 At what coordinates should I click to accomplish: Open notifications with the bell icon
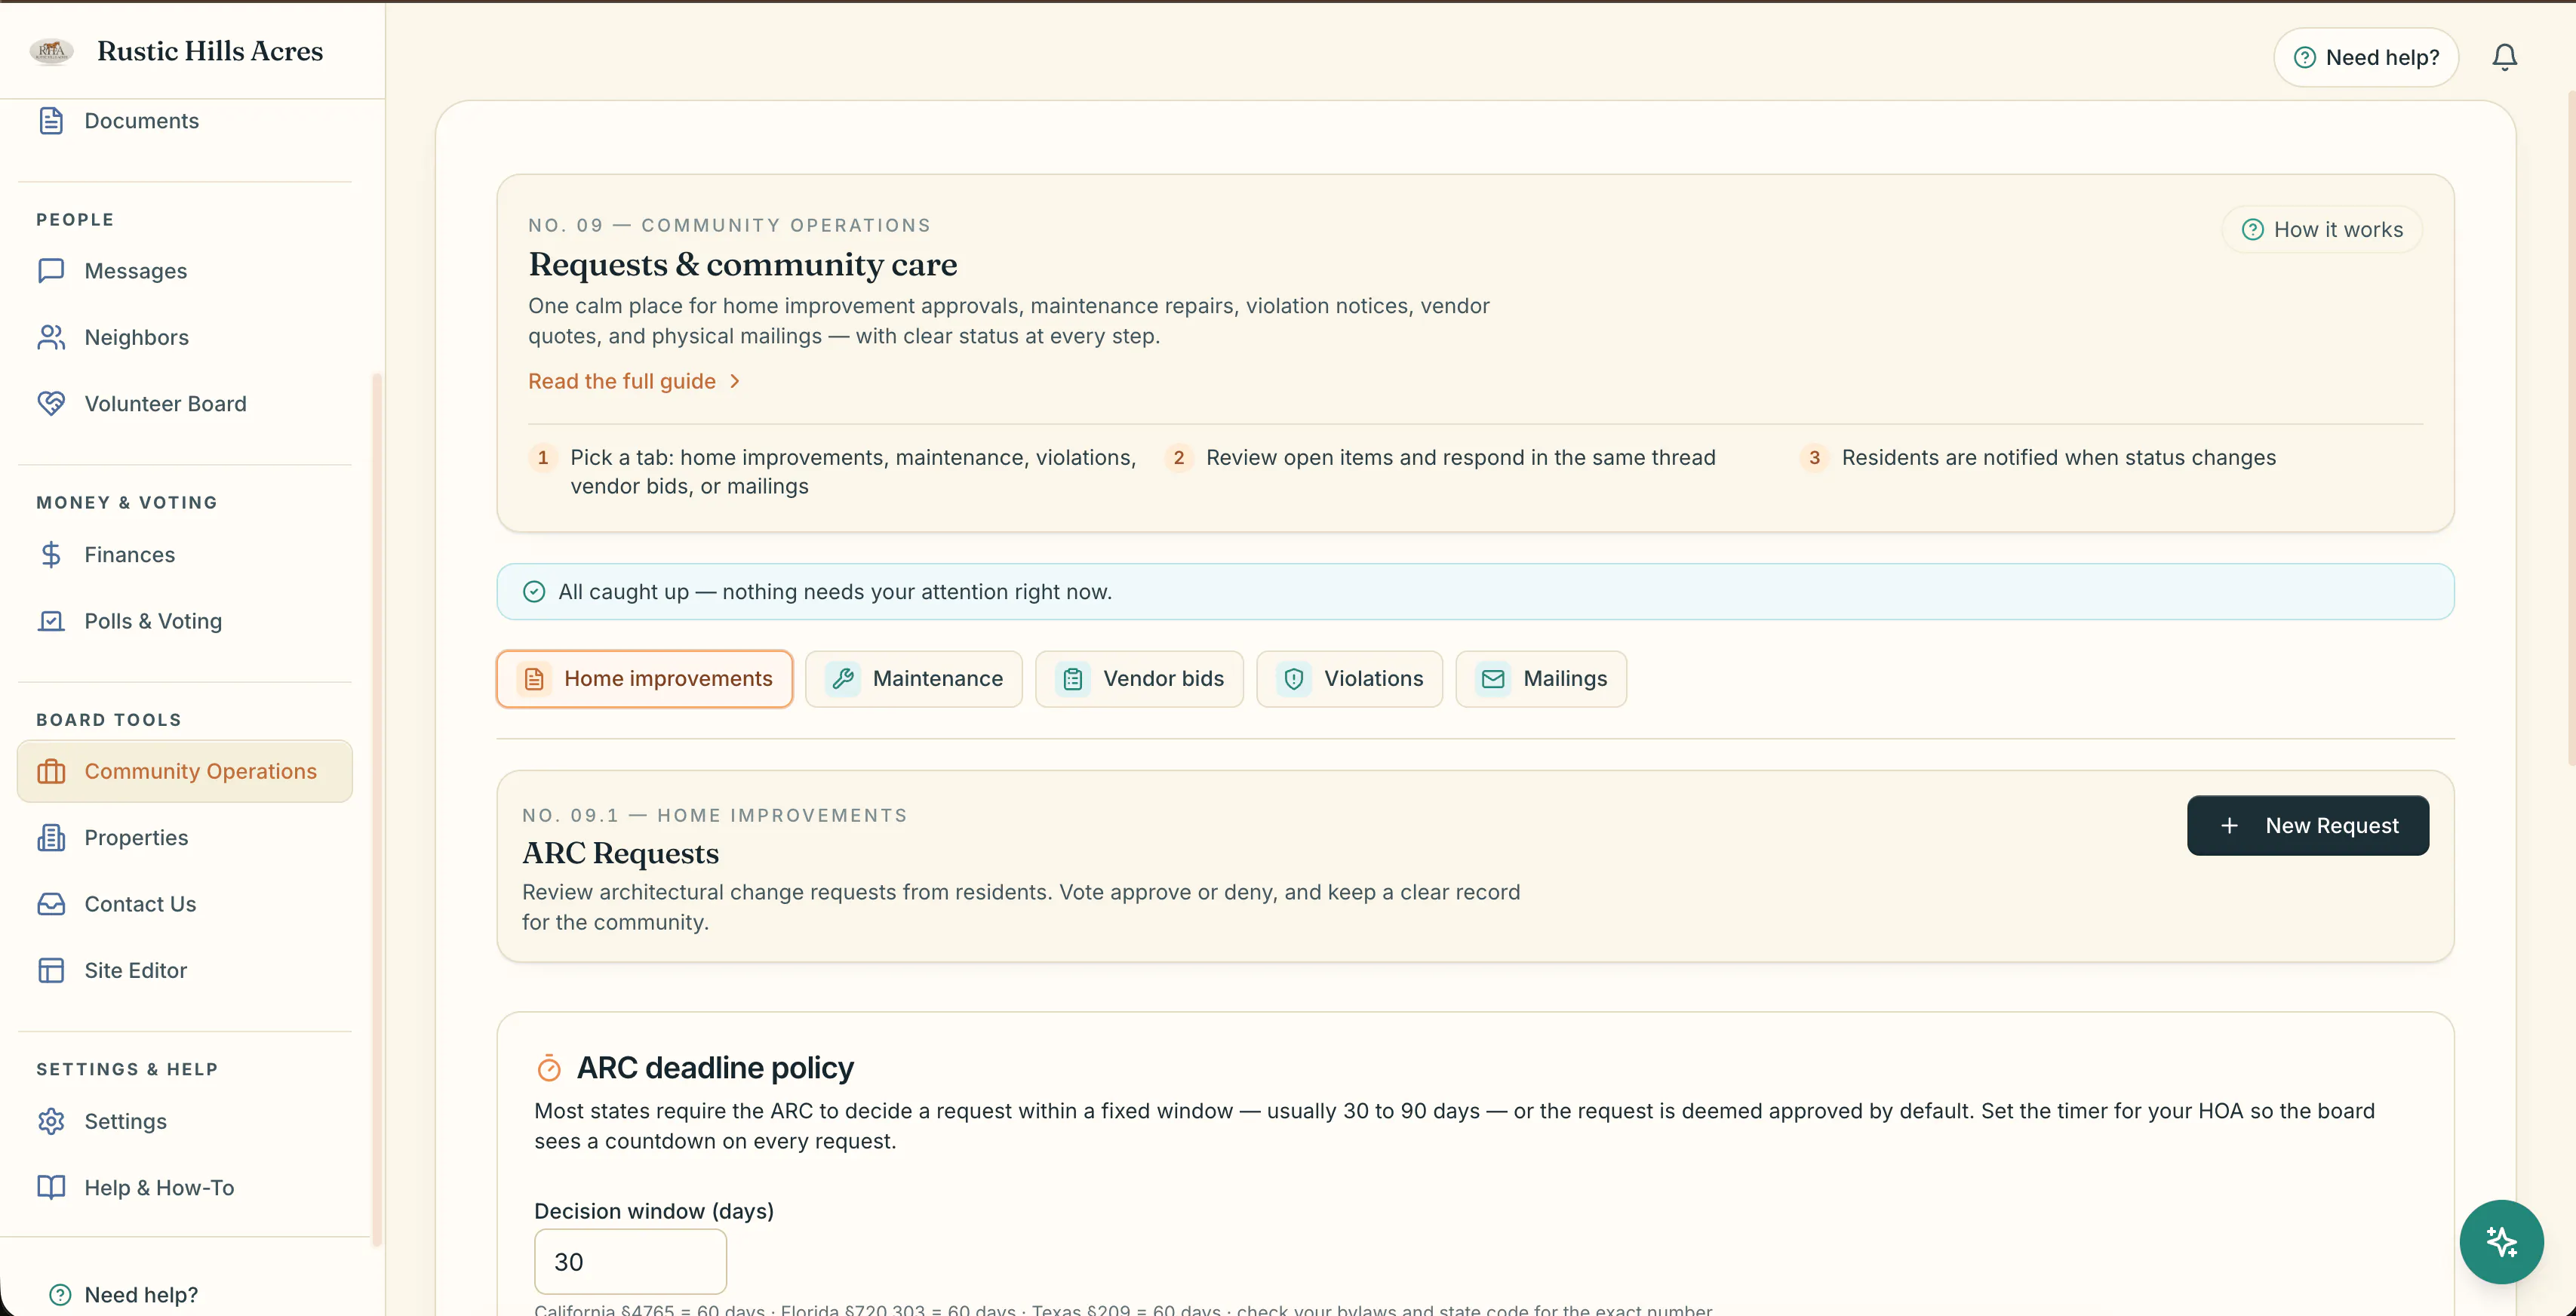(x=2504, y=57)
